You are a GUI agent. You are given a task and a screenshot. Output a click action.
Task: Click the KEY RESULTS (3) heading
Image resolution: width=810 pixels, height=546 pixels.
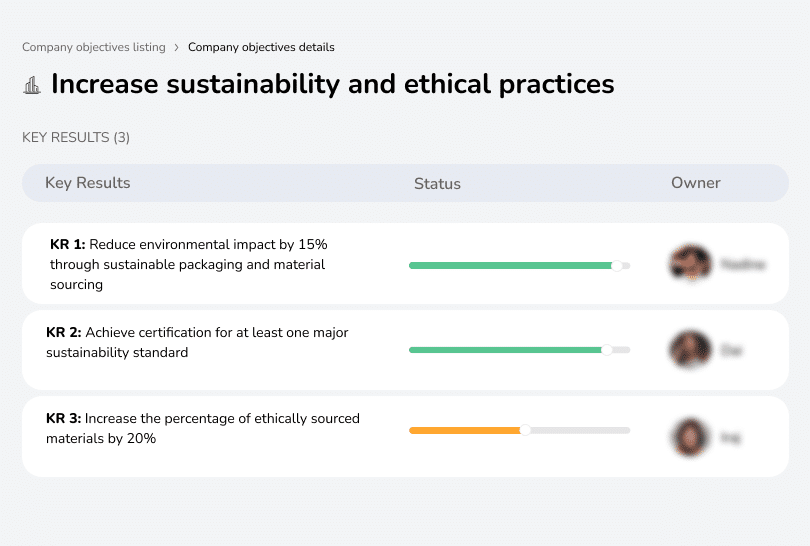point(76,137)
